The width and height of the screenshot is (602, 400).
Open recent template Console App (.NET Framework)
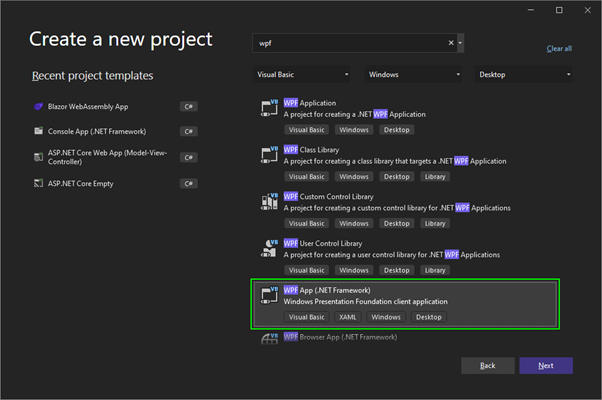[x=97, y=131]
